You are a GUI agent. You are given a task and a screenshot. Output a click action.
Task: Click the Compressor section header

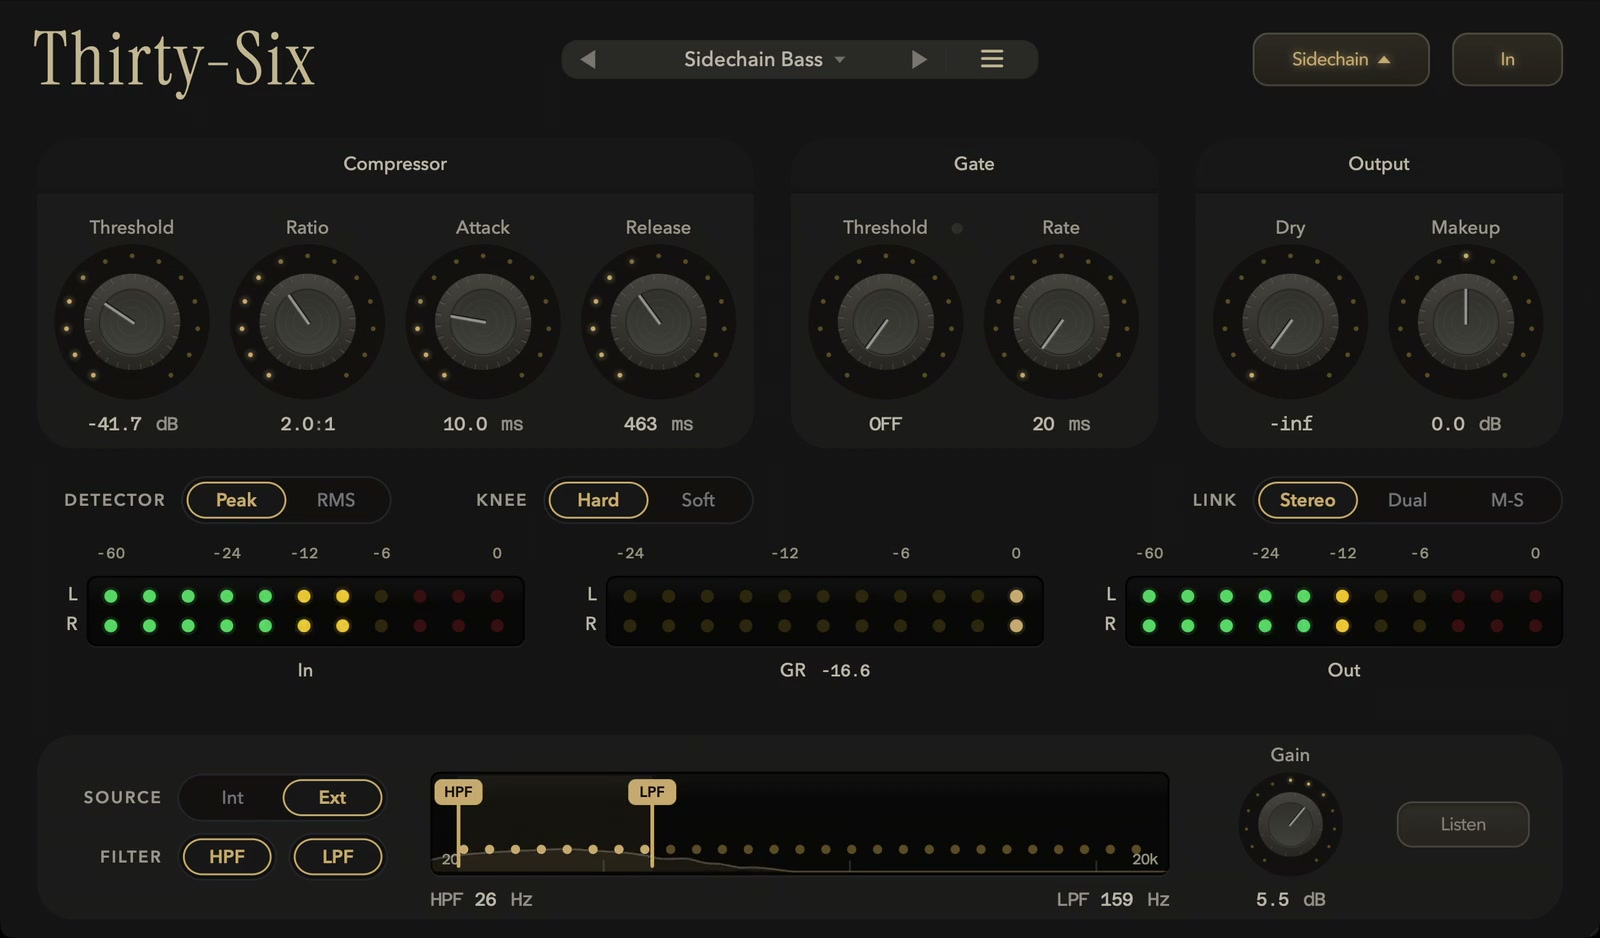(395, 164)
